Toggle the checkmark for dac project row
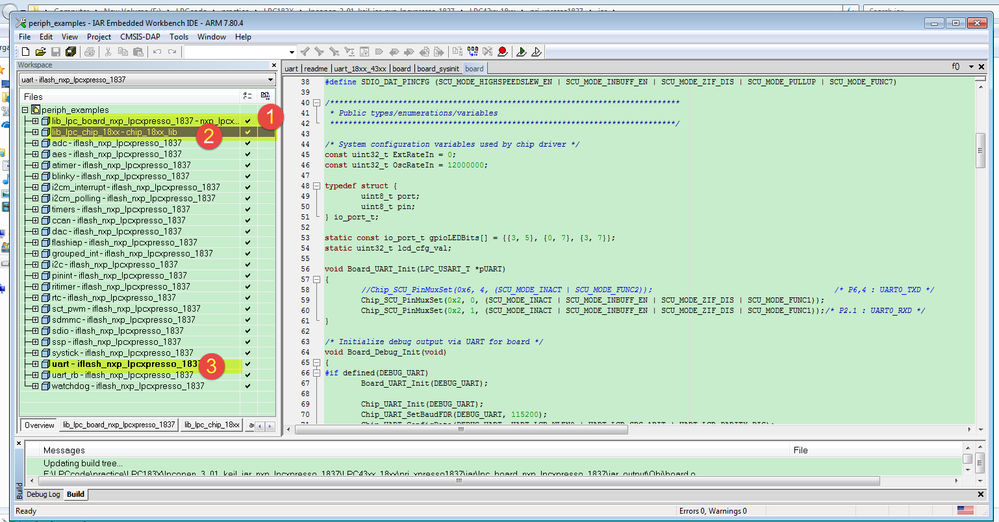Image resolution: width=999 pixels, height=522 pixels. (x=247, y=231)
